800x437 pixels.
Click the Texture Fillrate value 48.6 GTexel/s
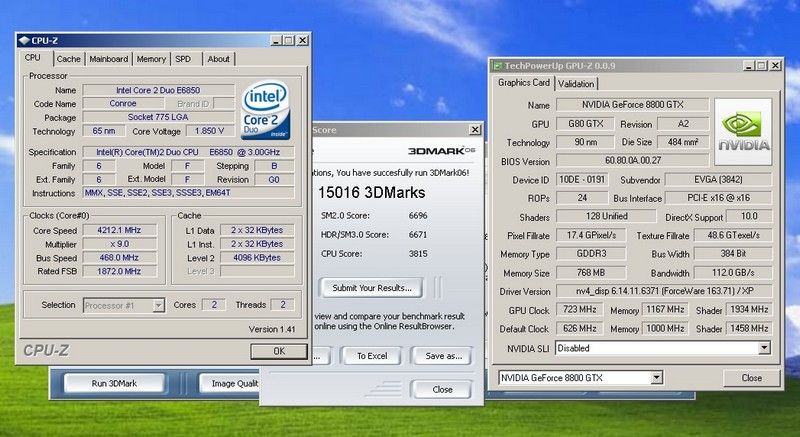733,235
